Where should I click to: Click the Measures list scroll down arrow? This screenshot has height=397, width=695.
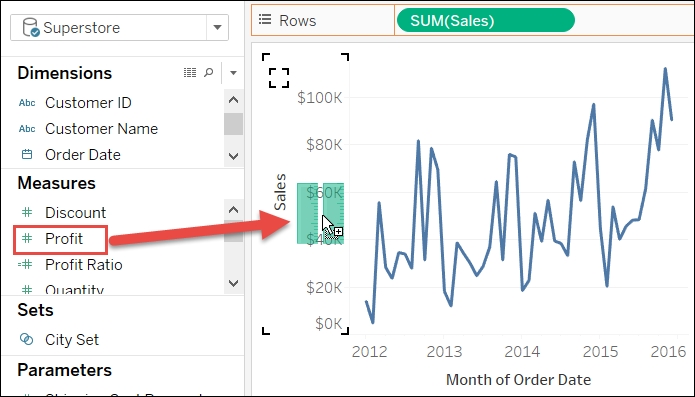(x=234, y=283)
